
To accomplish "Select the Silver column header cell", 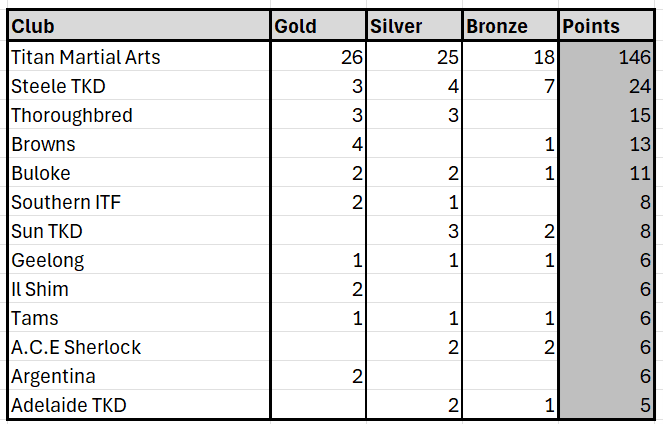I will click(414, 27).
